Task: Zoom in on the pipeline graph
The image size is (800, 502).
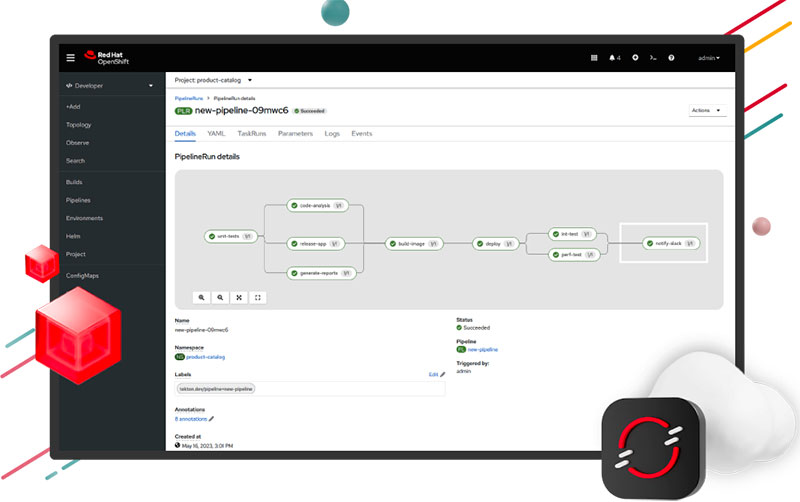Action: [202, 297]
